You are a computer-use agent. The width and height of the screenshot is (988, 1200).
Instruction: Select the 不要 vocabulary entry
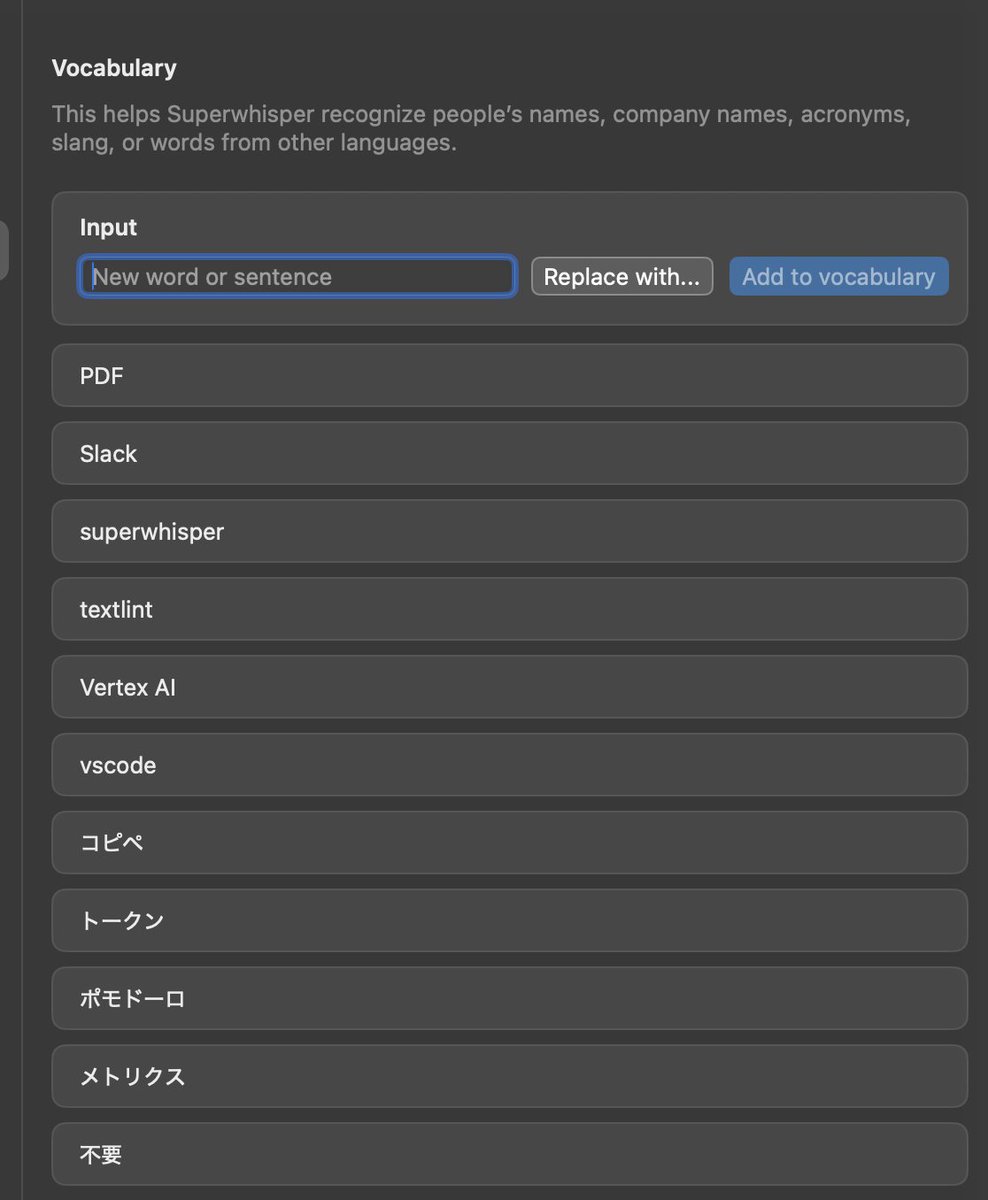pyautogui.click(x=510, y=1155)
